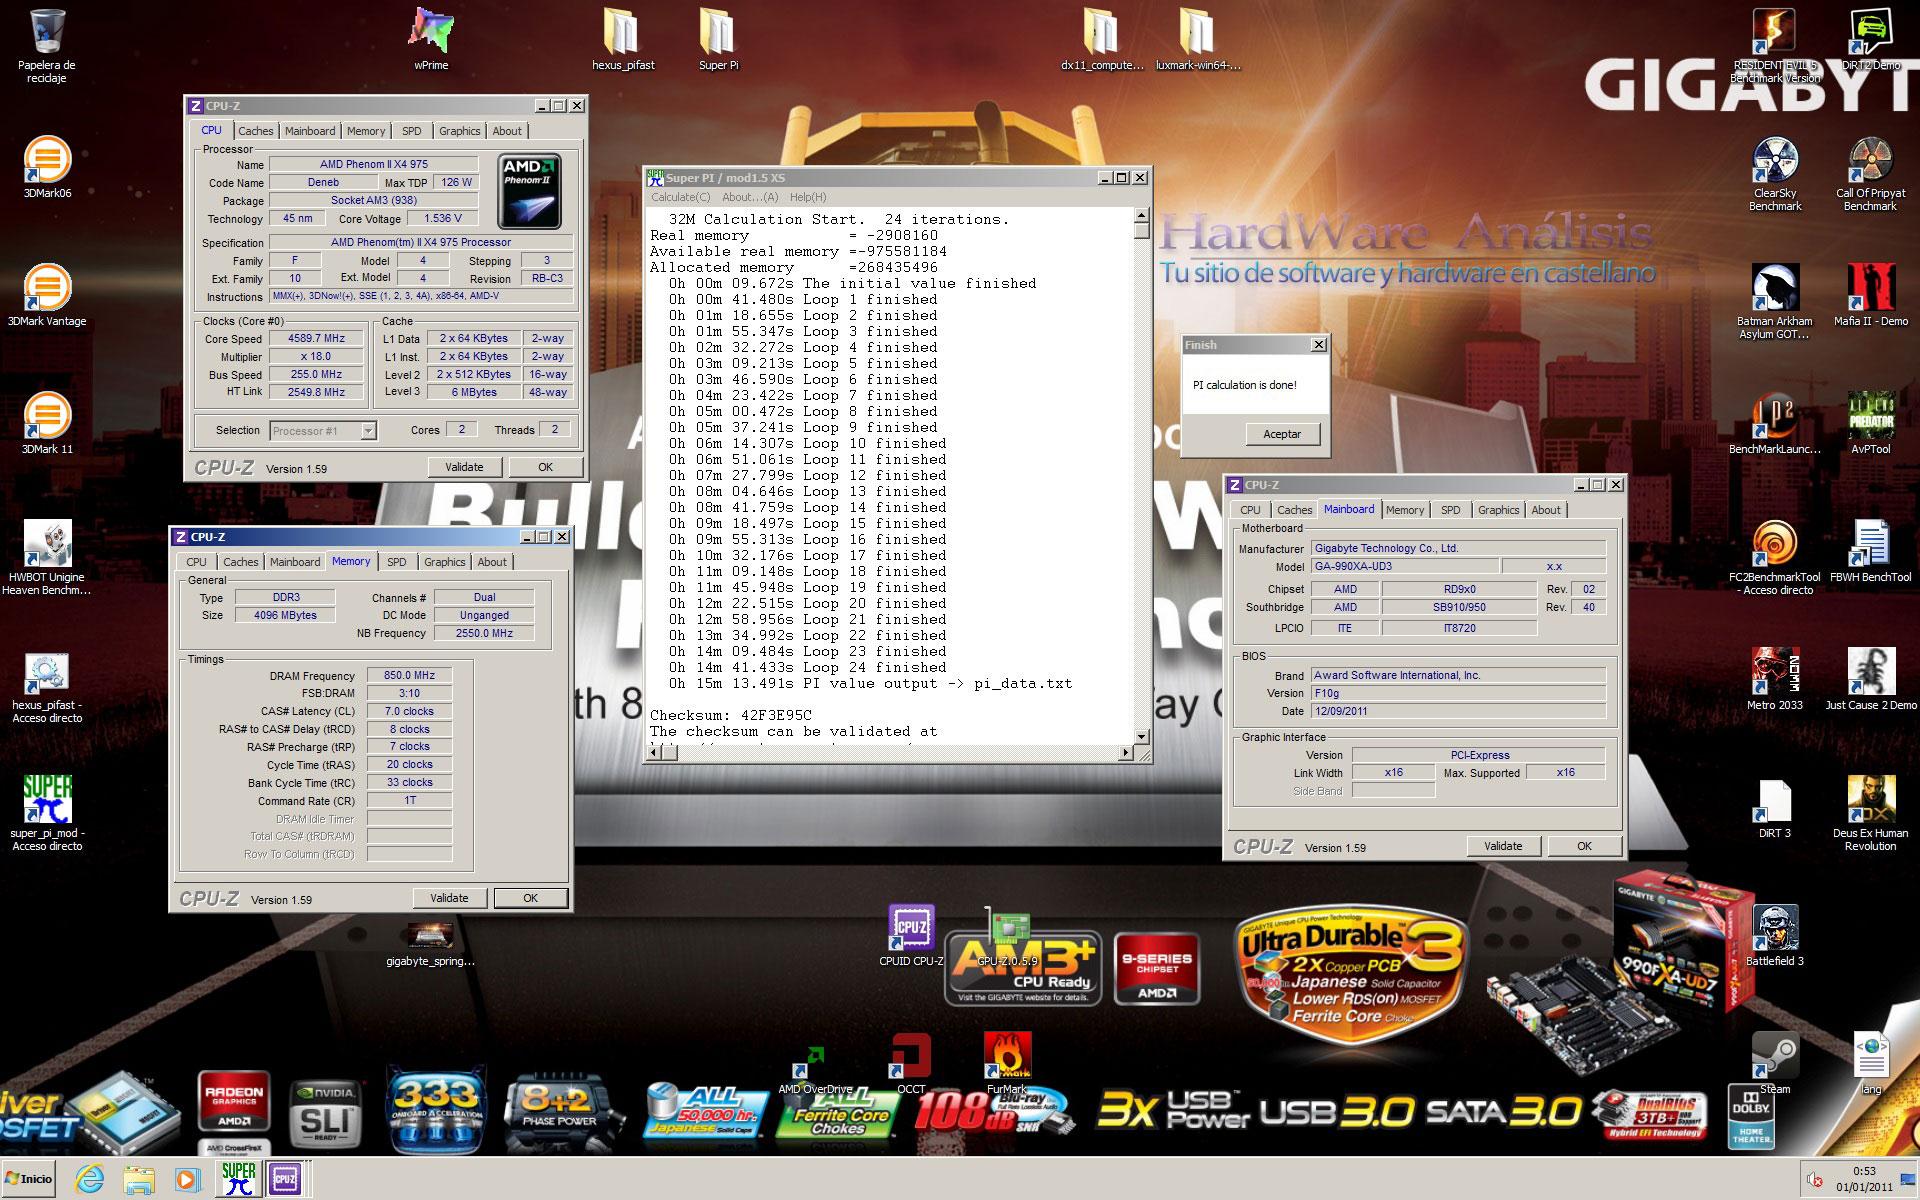Switch to CPU-Z taskbar button
This screenshot has width=1920, height=1200.
click(286, 1179)
